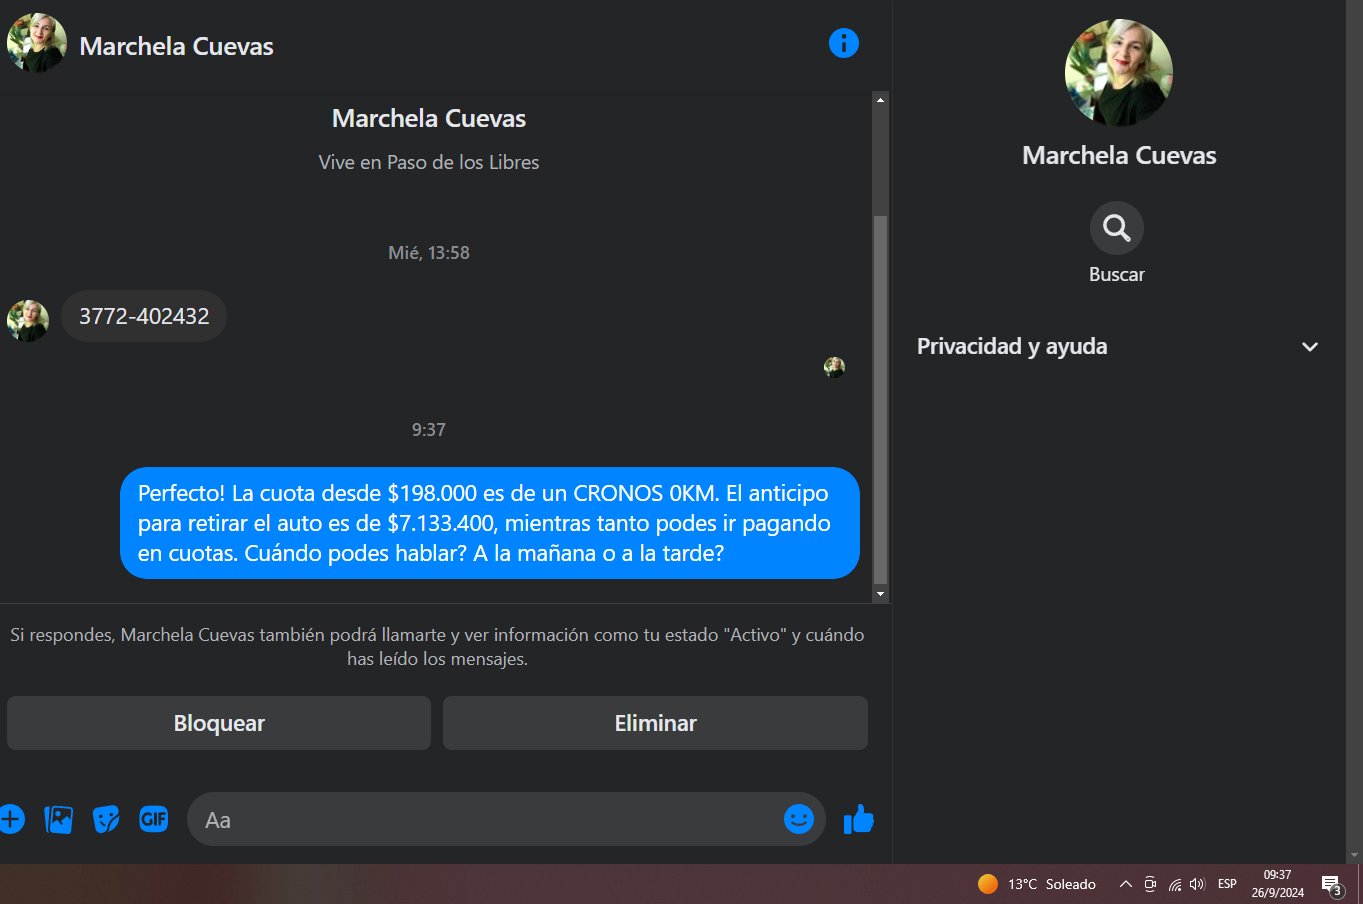
Task: Send a thumbs-up like
Action: (x=859, y=819)
